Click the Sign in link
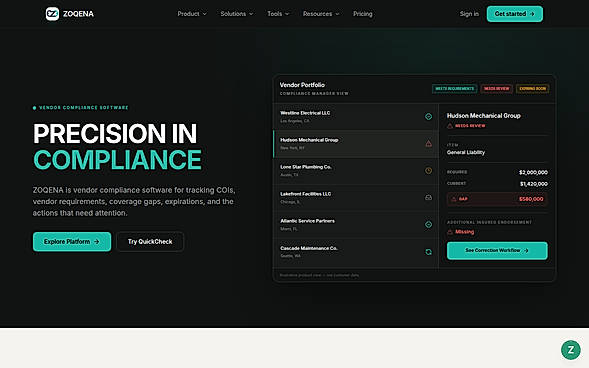This screenshot has height=368, width=589. pos(469,14)
